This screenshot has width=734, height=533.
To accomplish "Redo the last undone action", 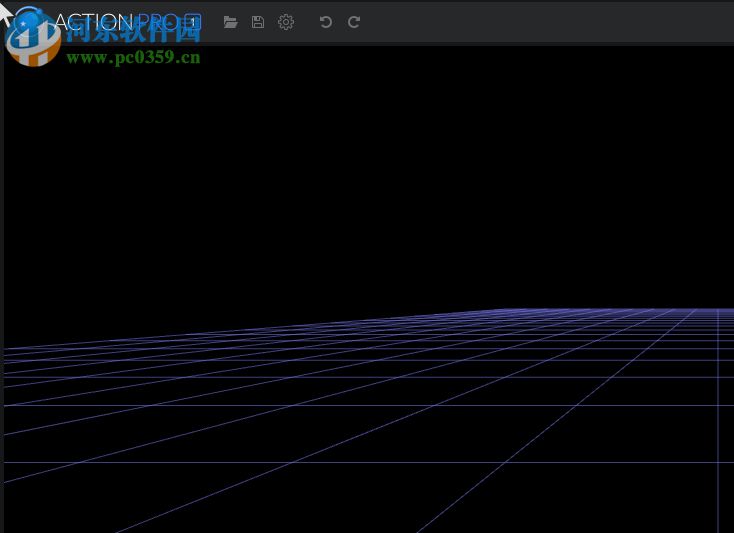I will (x=354, y=22).
